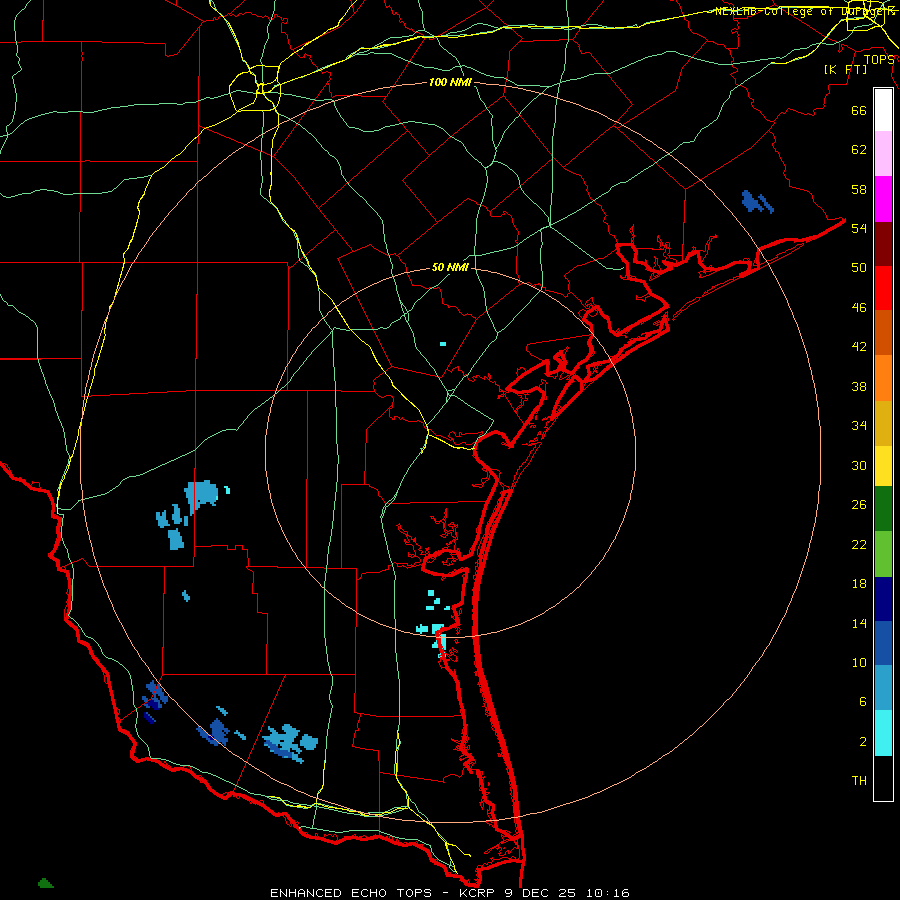Click the TOPS legend title
The width and height of the screenshot is (900, 900).
point(879,60)
